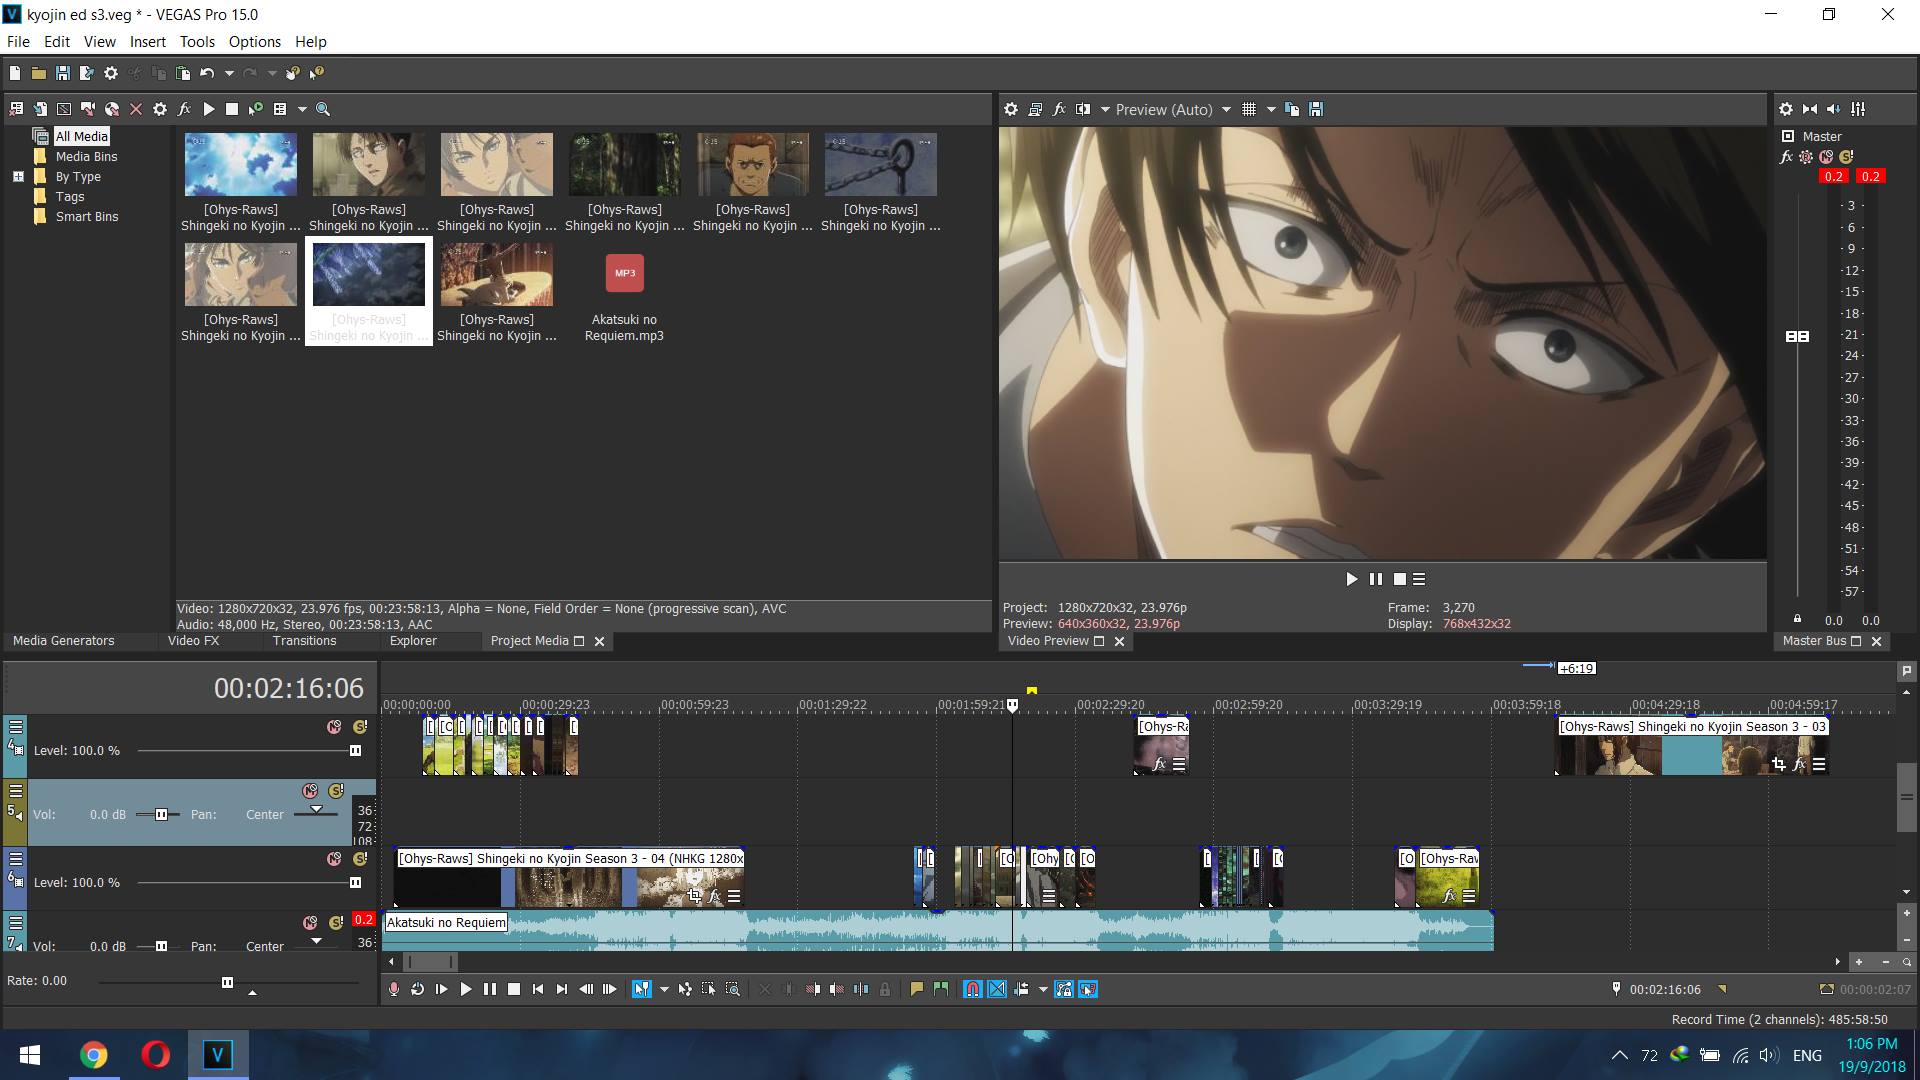Open the Render As icon in main toolbar
The image size is (1920, 1080).
click(x=86, y=73)
